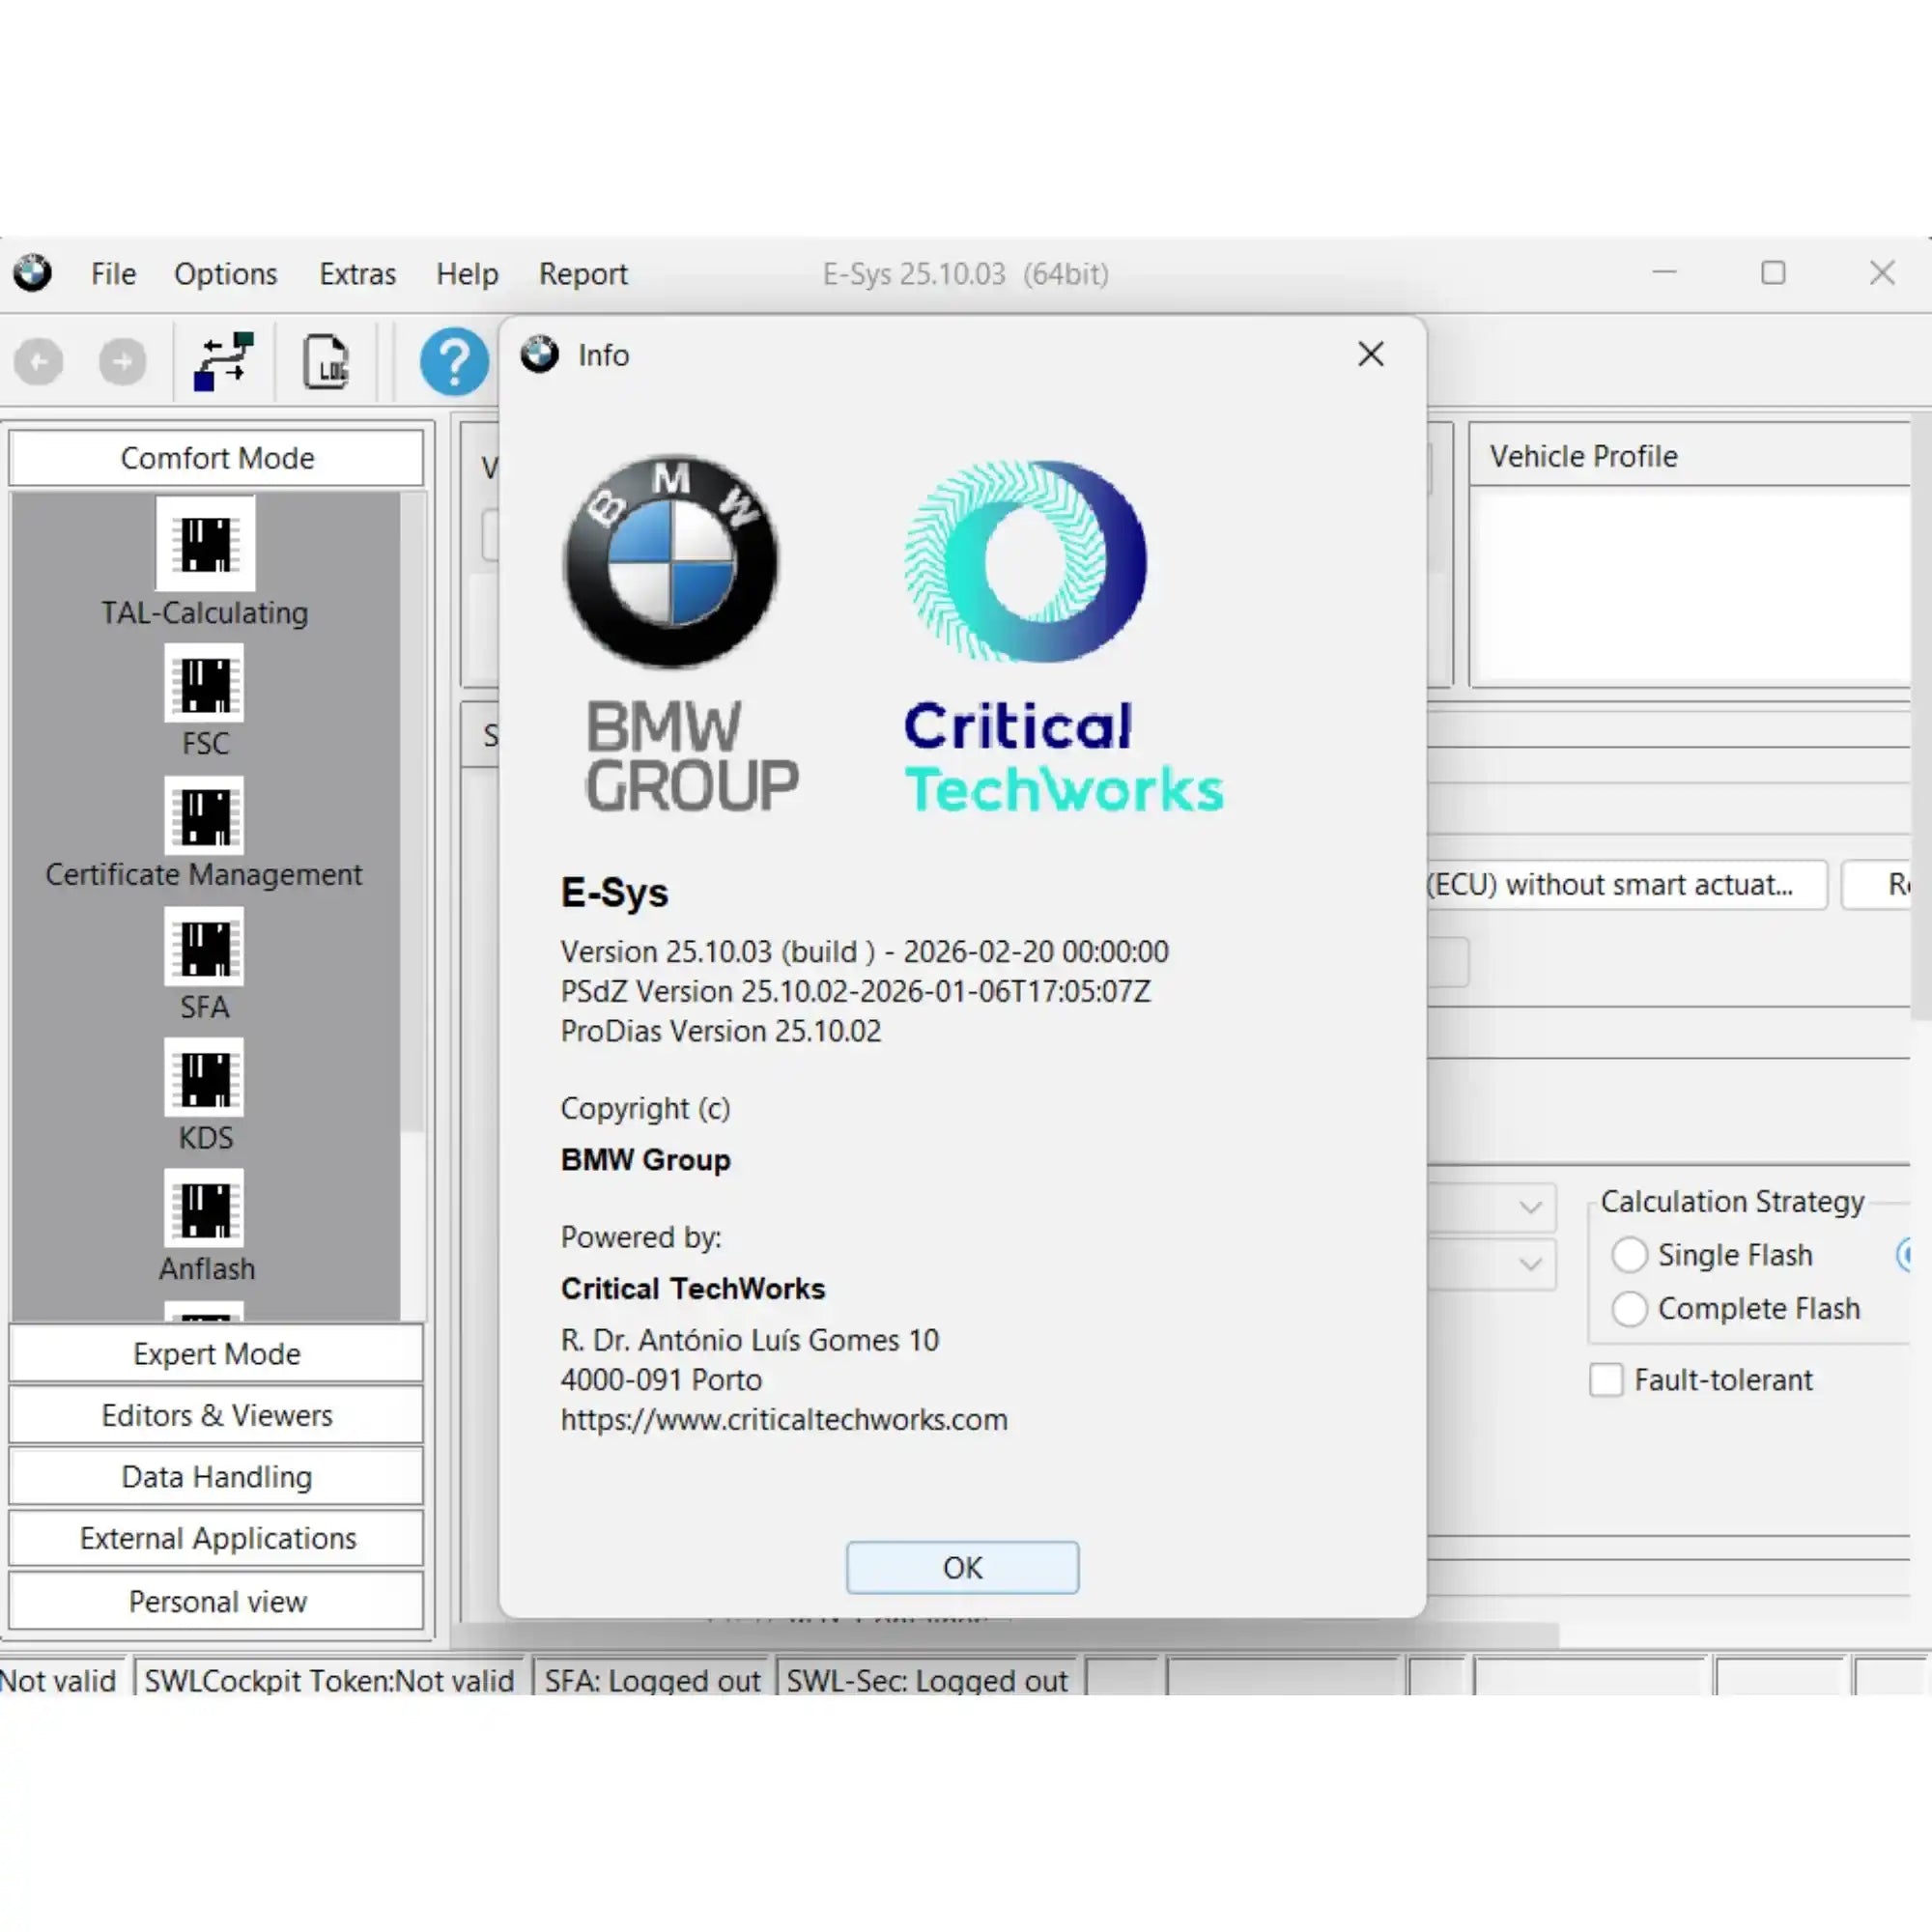Open the External Applications section

216,1538
